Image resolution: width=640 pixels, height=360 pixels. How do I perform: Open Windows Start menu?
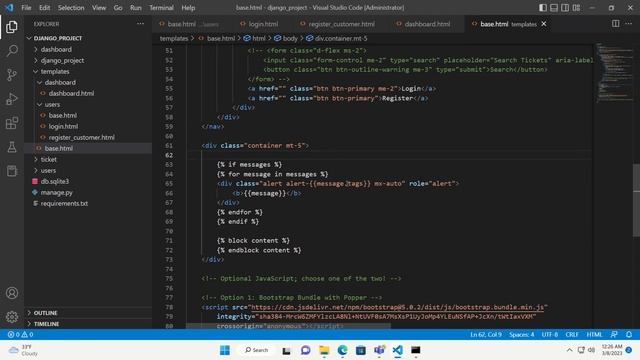click(x=225, y=350)
